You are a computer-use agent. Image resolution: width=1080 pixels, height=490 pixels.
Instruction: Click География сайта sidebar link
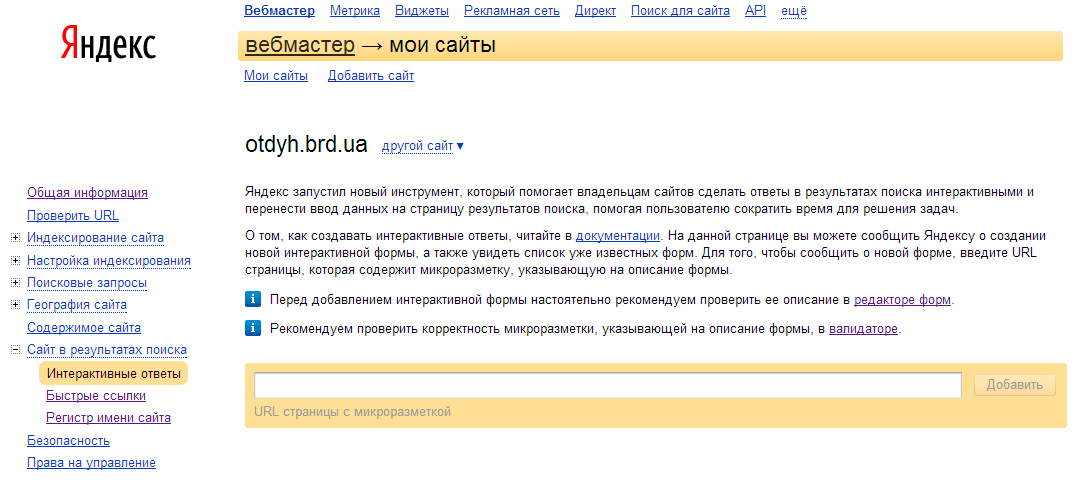coord(76,305)
